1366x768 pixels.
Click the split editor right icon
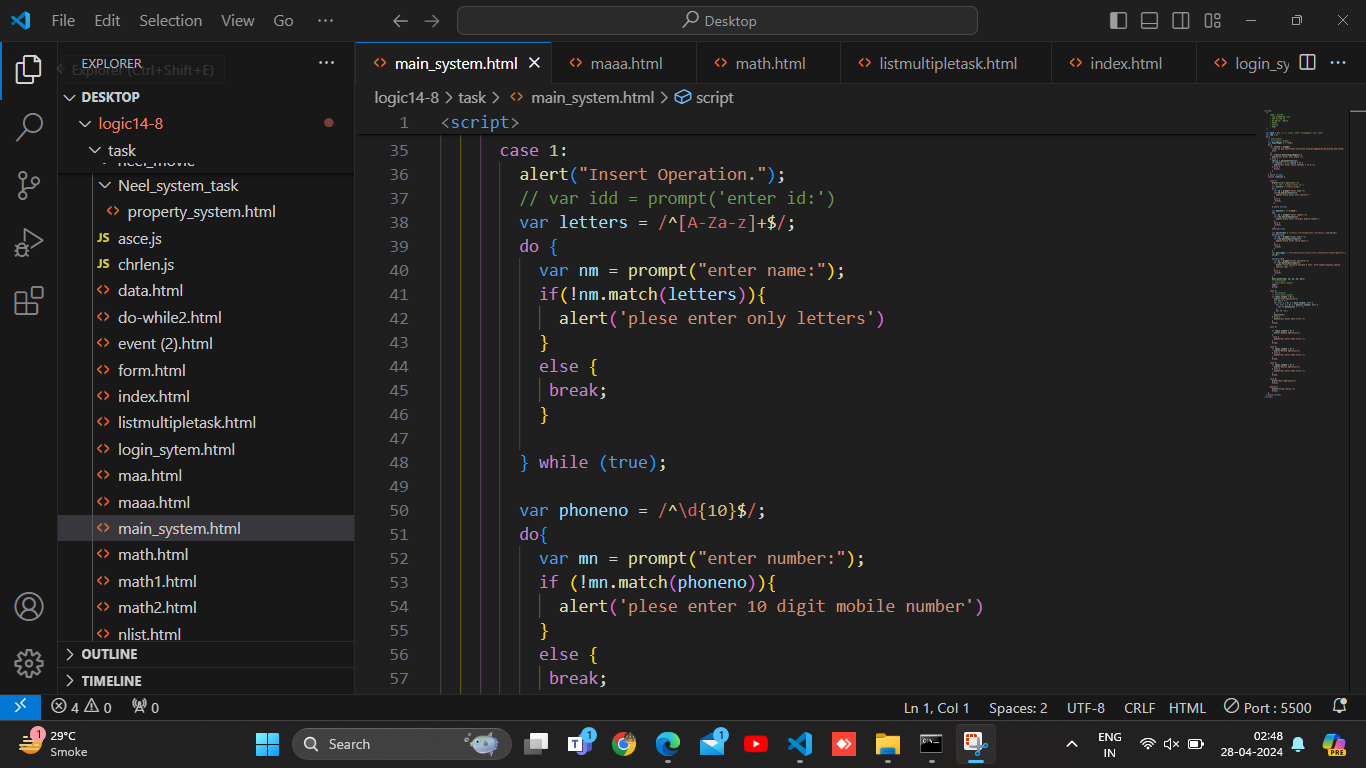click(1307, 63)
